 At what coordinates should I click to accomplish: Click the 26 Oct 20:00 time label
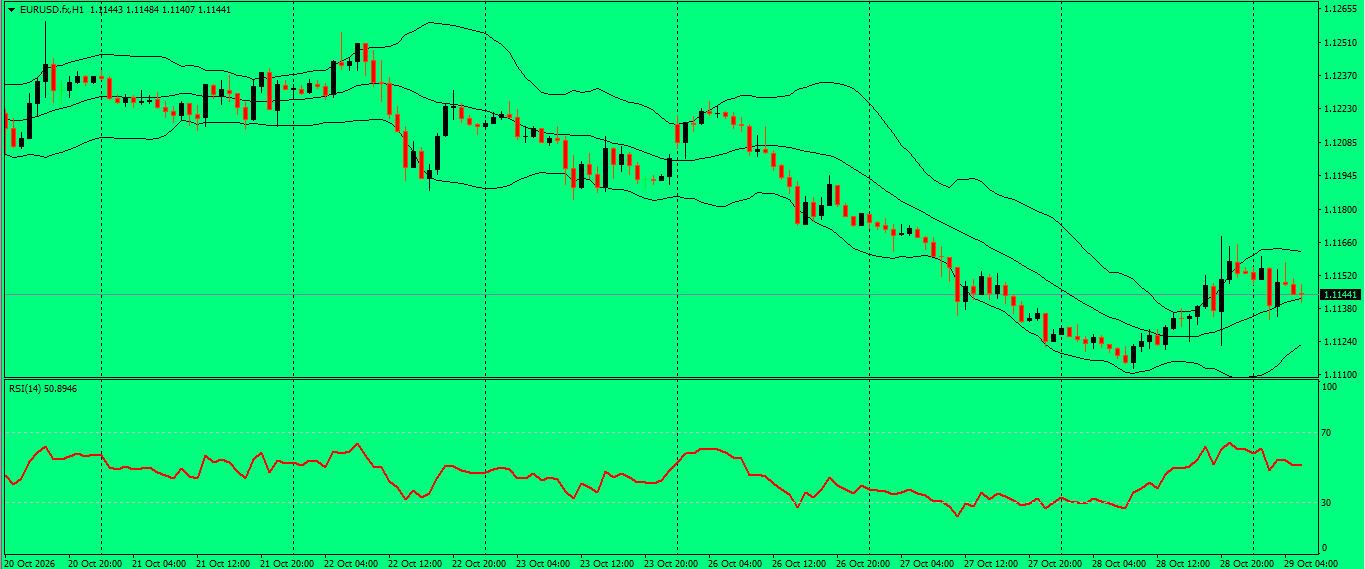point(862,564)
